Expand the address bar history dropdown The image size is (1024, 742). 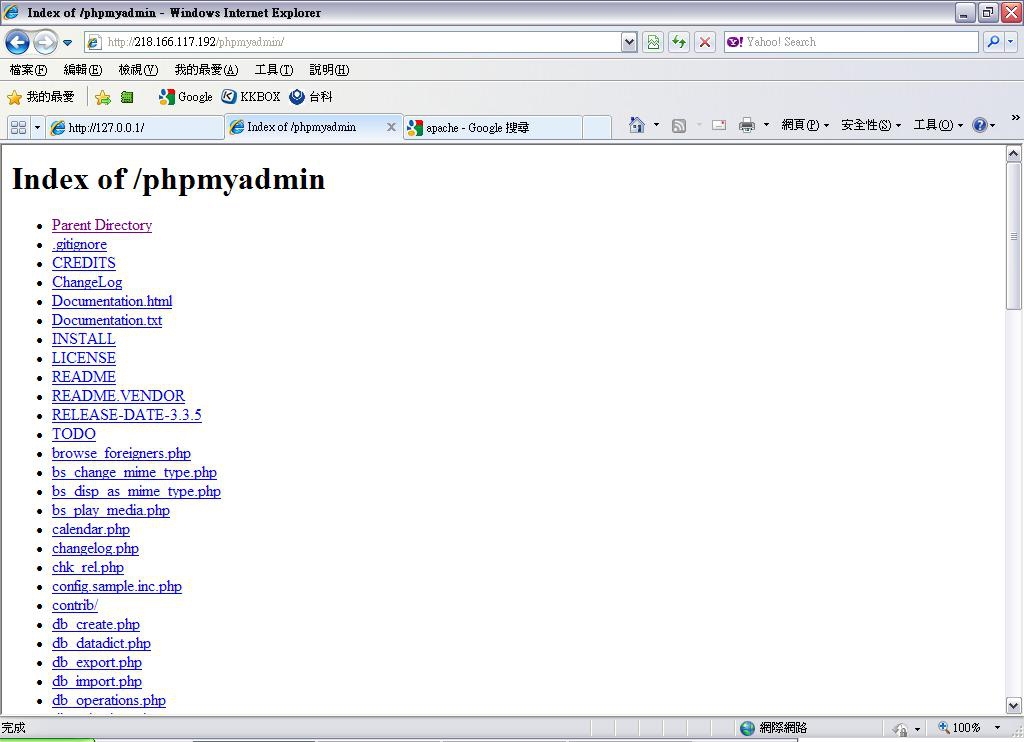630,42
